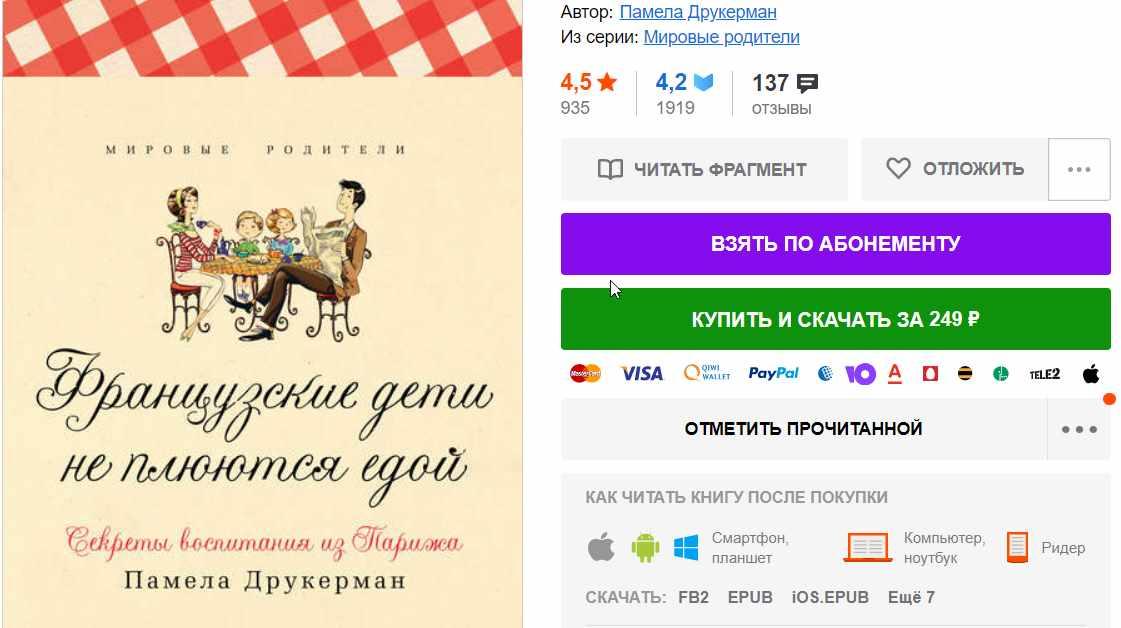Expand the three-dots menu beside ОТЛОЖИТЬ
This screenshot has width=1121, height=628.
point(1079,170)
